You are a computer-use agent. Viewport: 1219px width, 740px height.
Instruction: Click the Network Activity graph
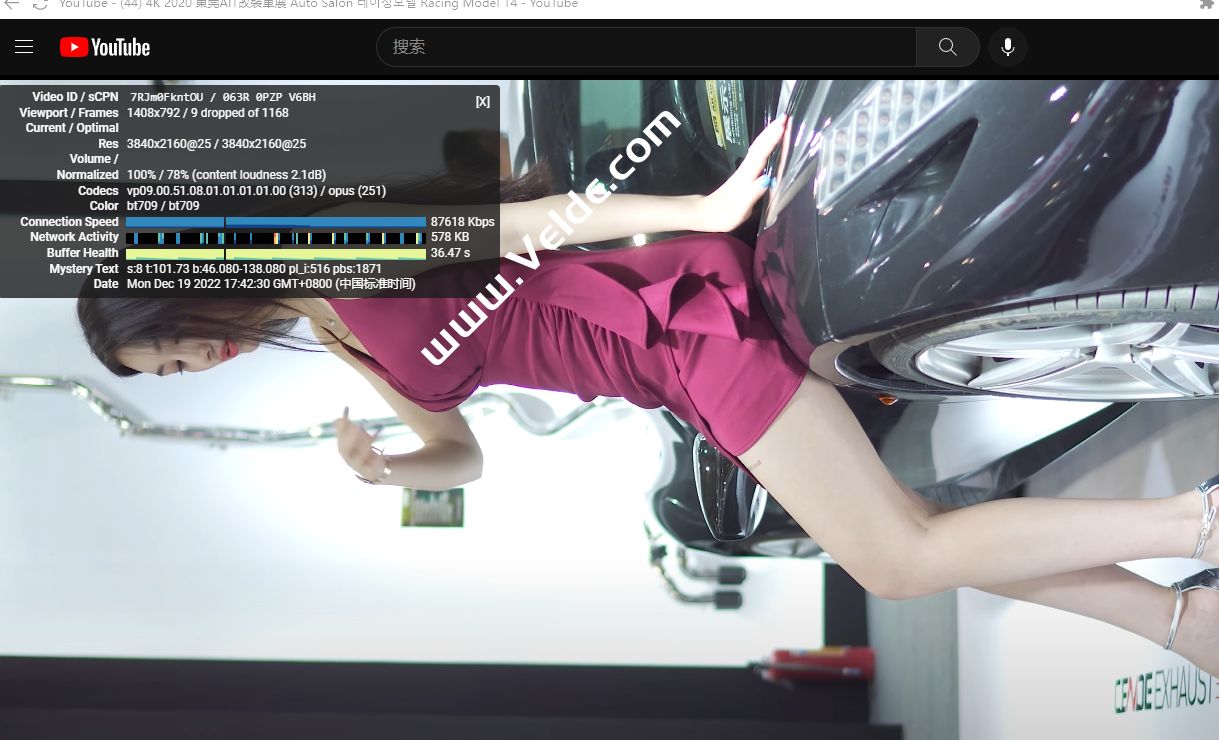tap(276, 238)
